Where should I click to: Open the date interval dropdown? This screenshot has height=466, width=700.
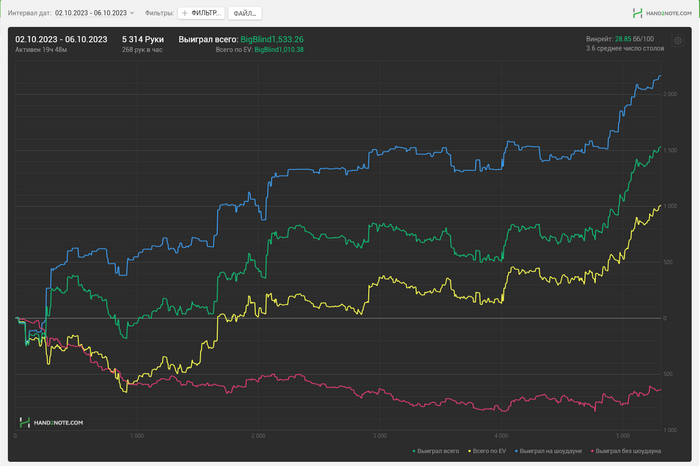click(x=94, y=13)
